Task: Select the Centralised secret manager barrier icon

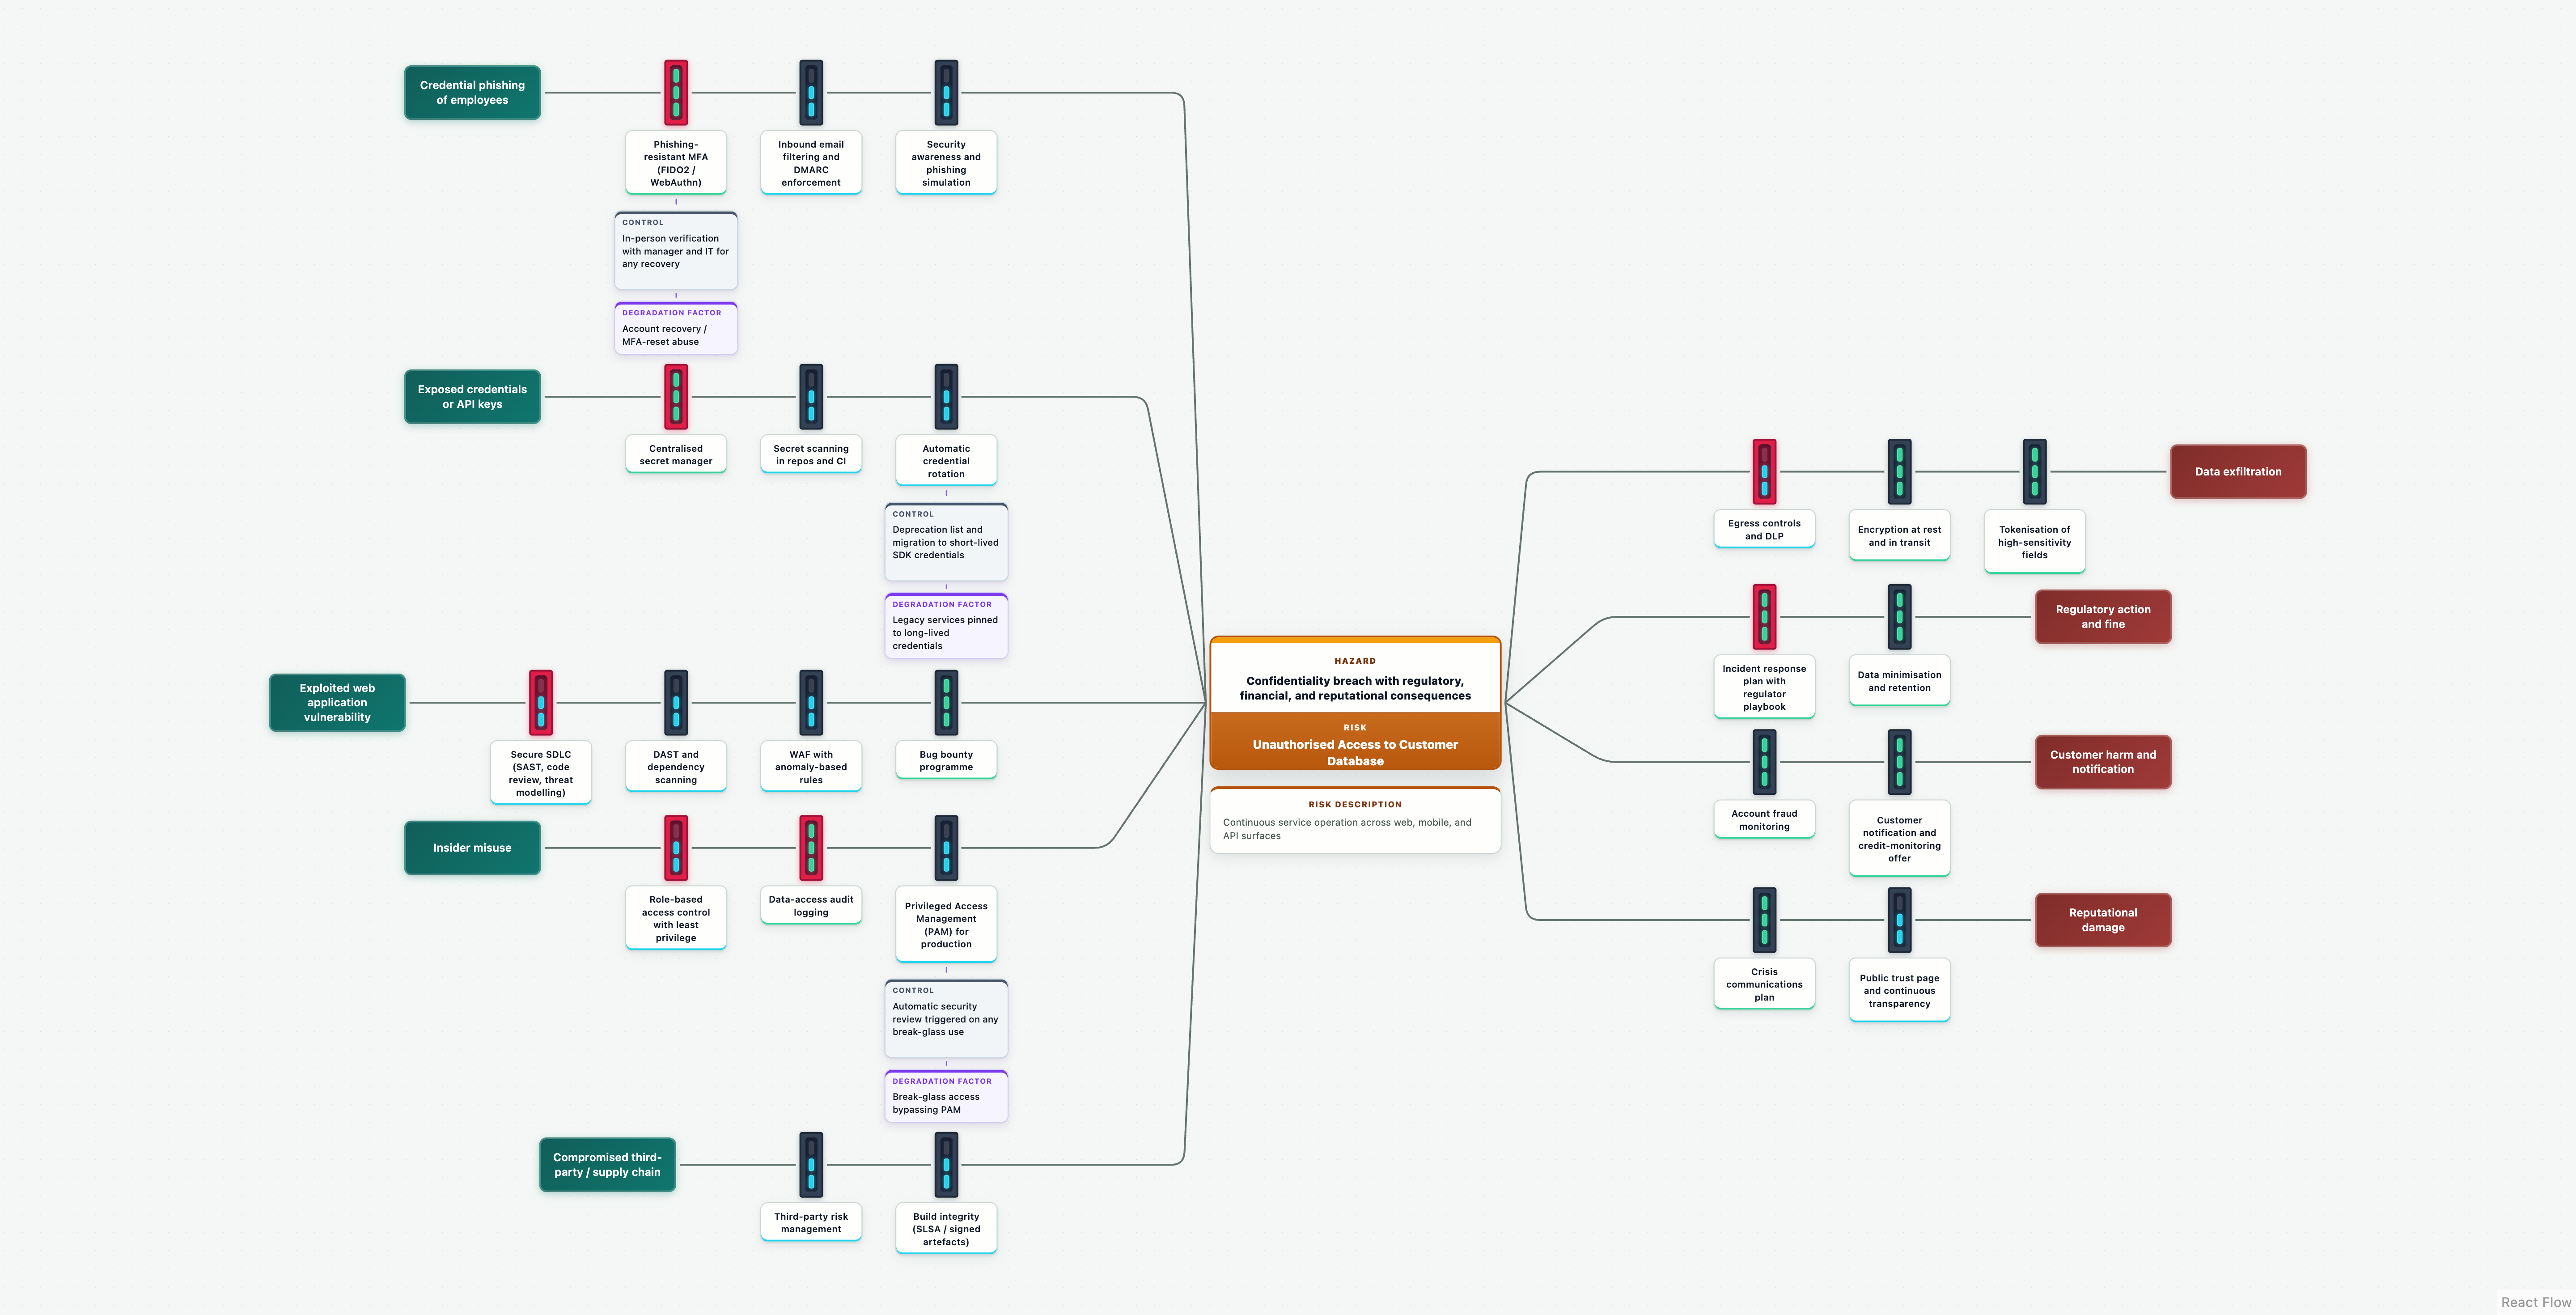Action: [676, 397]
